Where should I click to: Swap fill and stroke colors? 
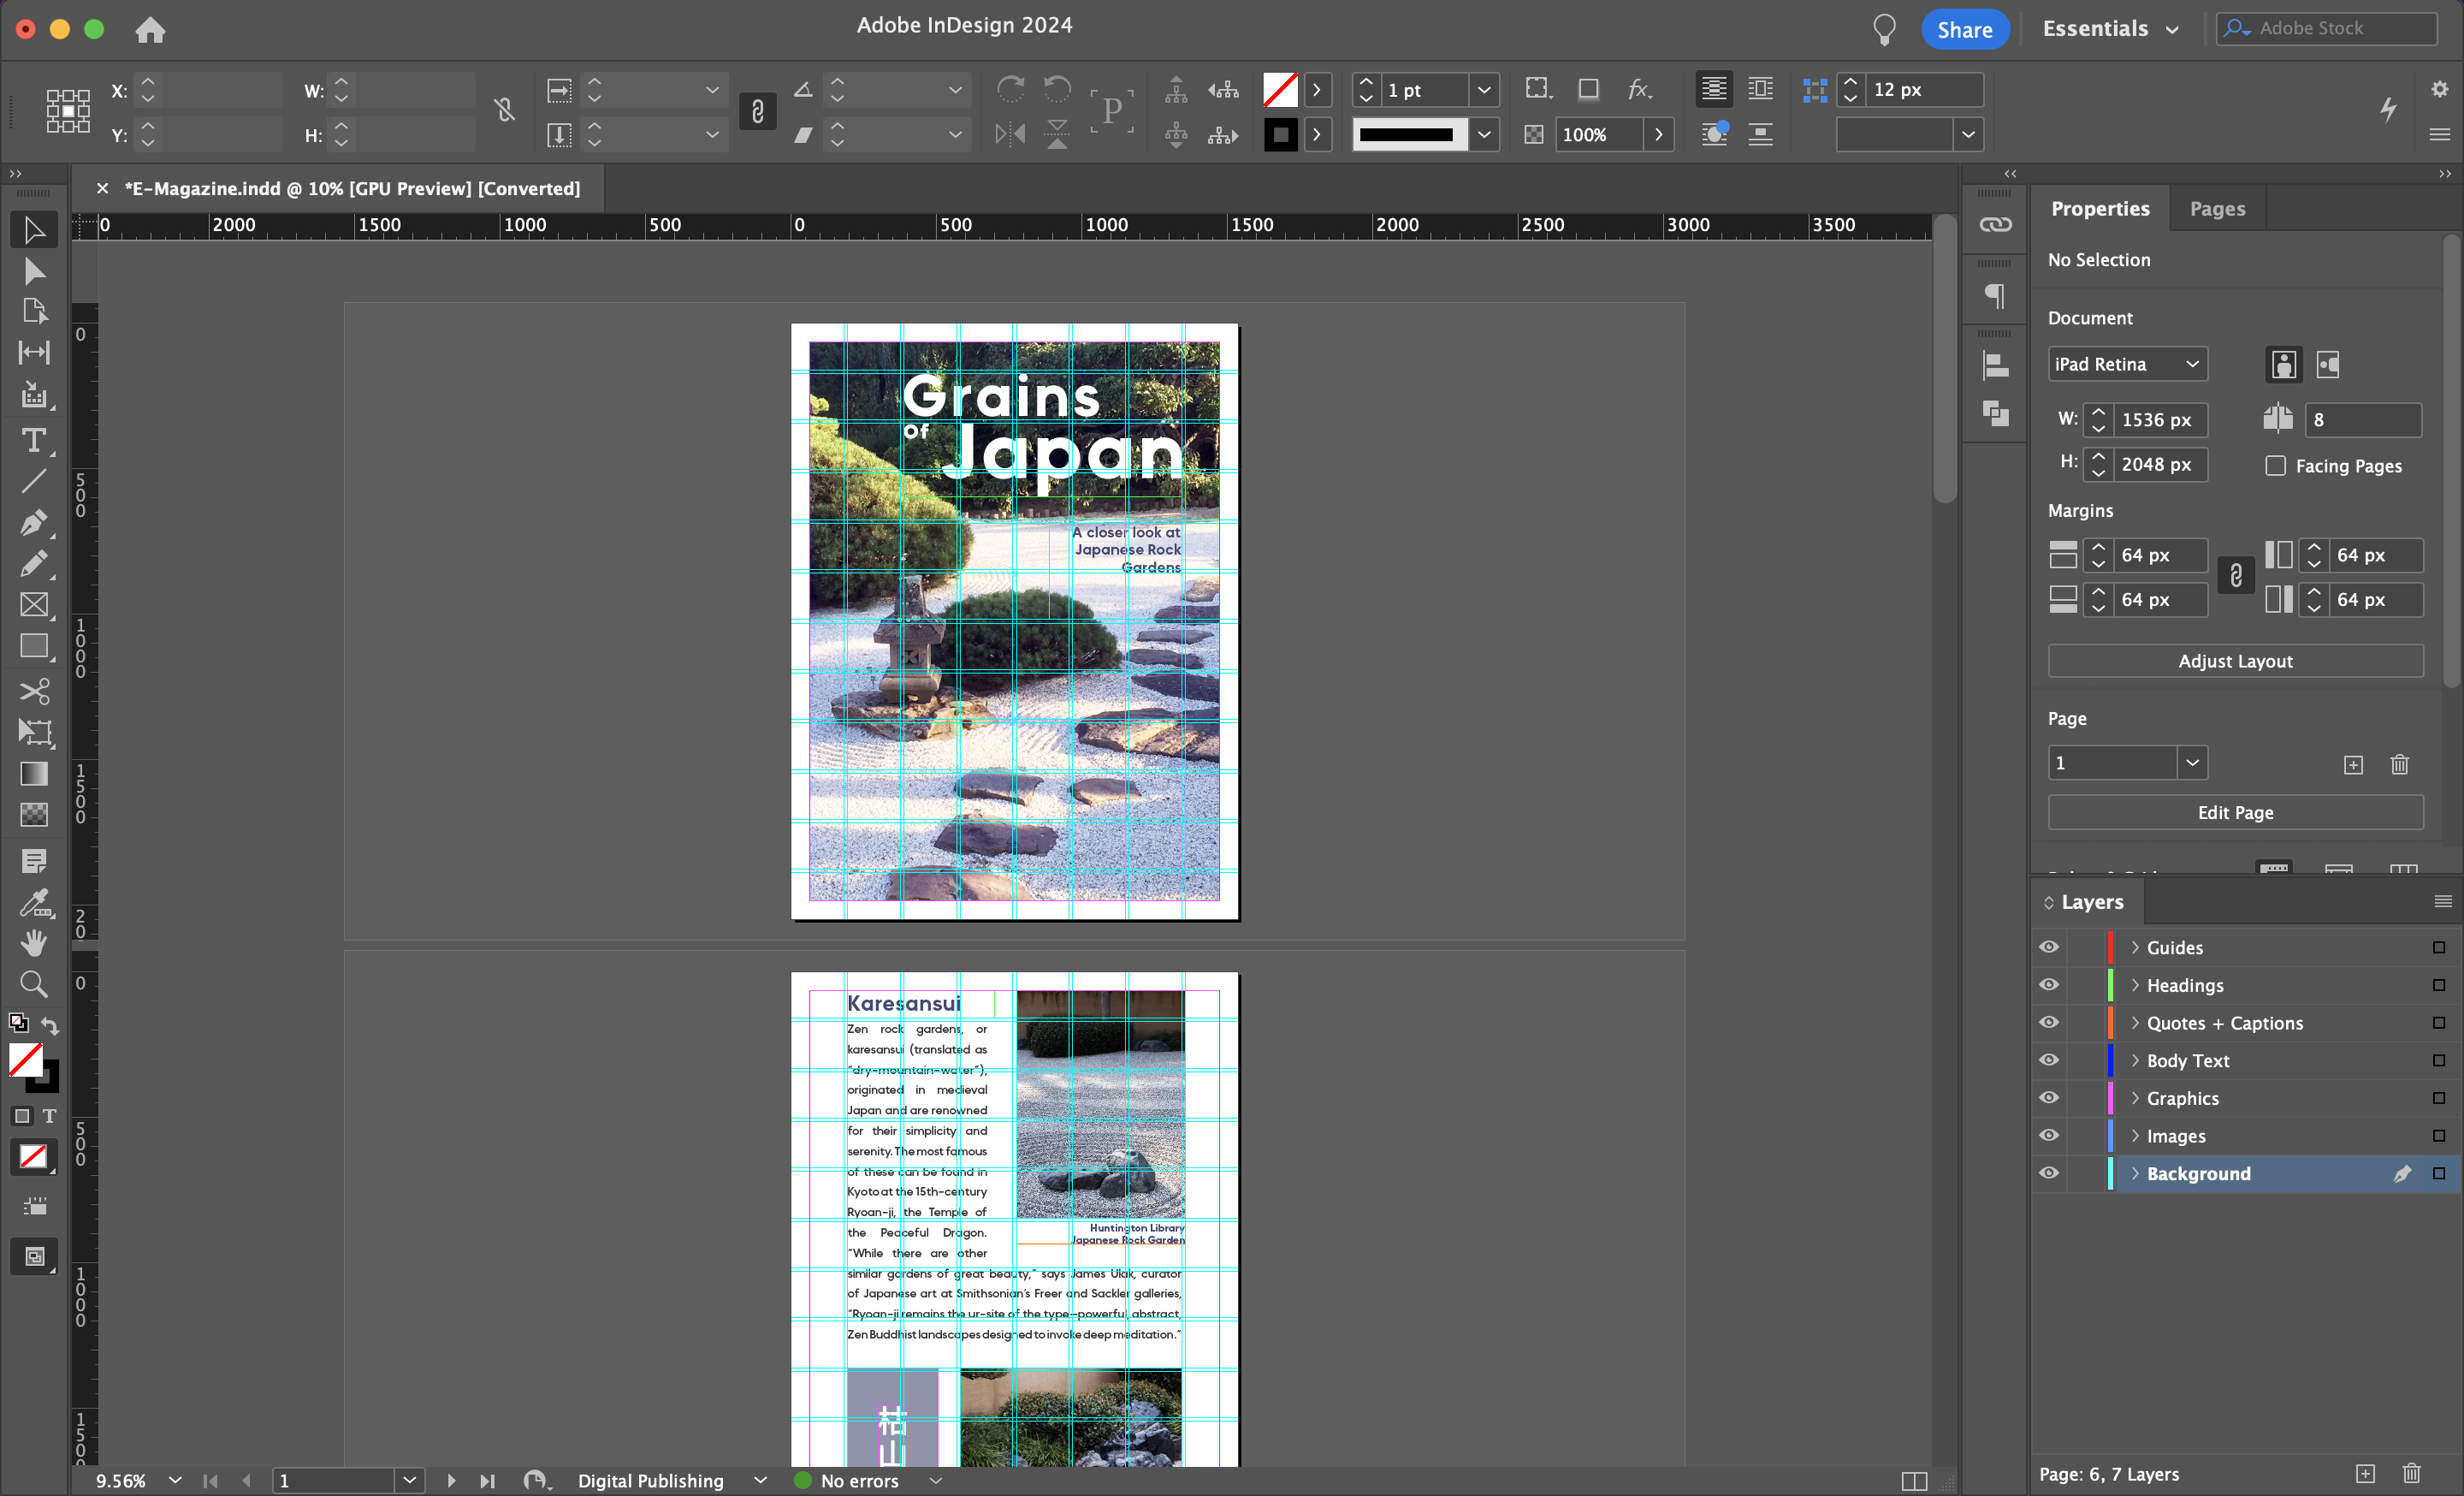50,1027
